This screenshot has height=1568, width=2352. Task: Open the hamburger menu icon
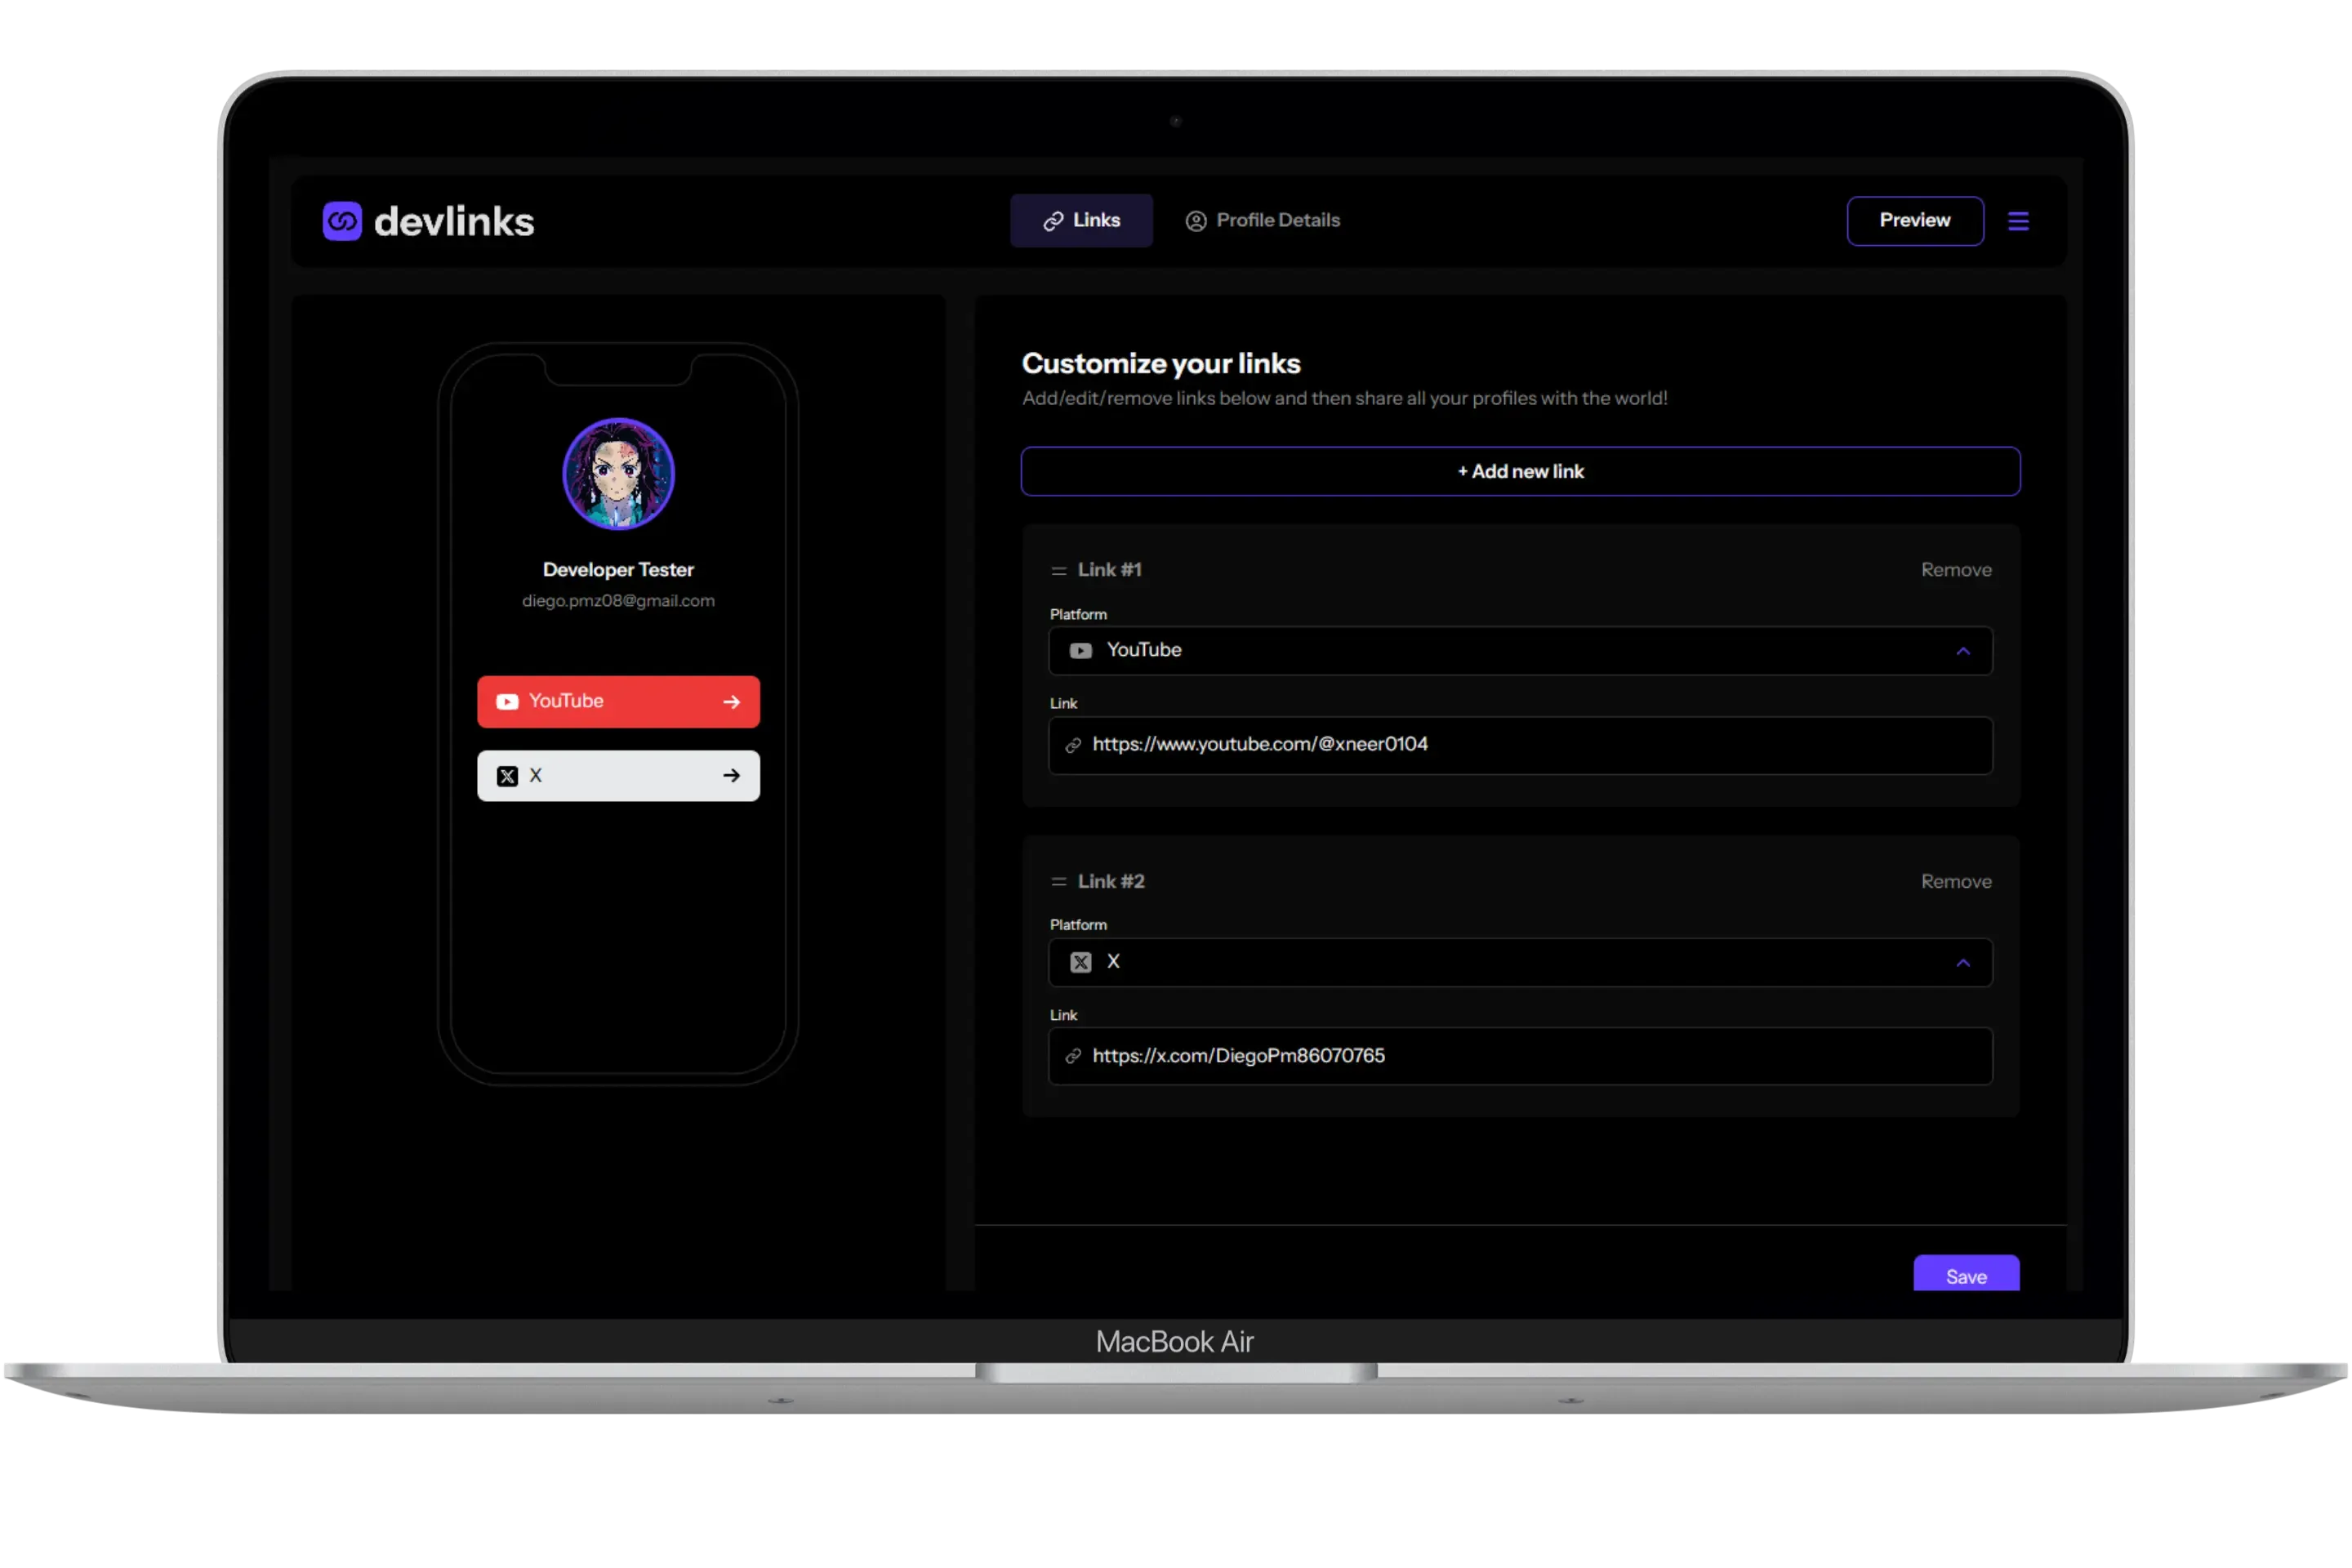[x=2018, y=221]
